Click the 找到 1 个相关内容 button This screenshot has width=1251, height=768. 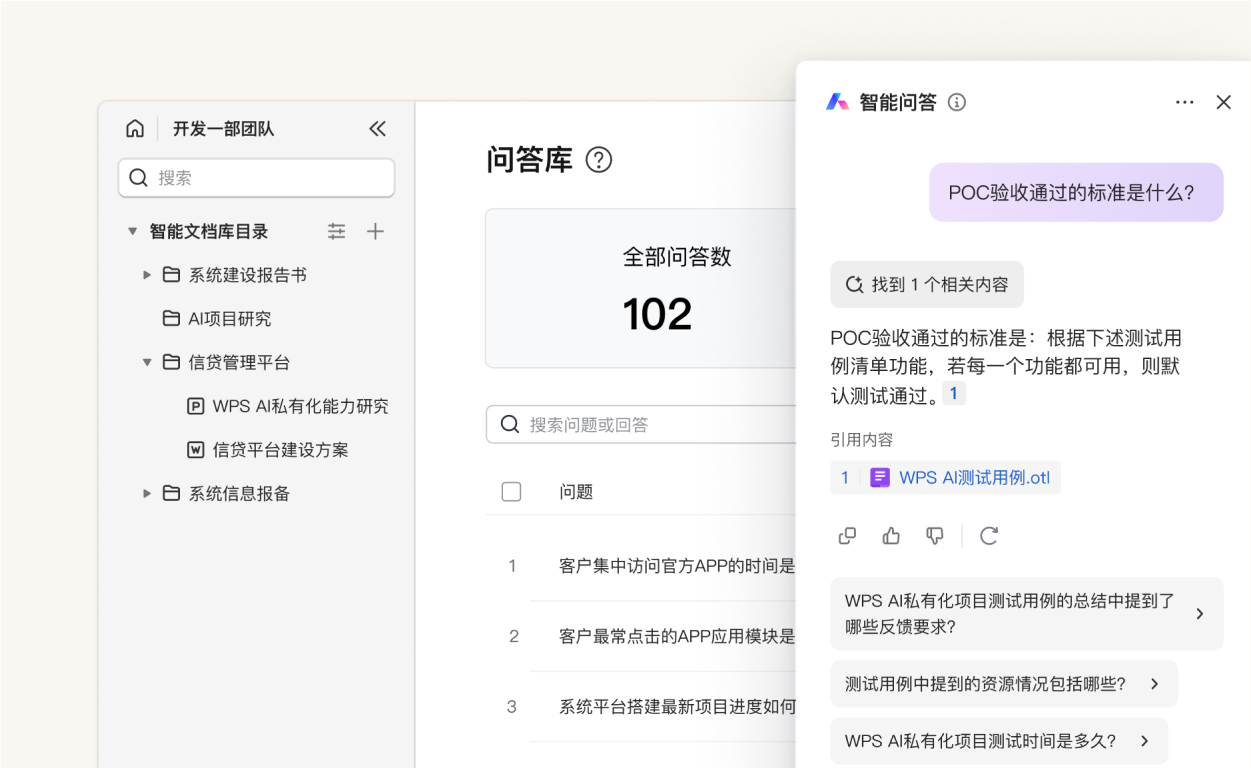(x=927, y=284)
